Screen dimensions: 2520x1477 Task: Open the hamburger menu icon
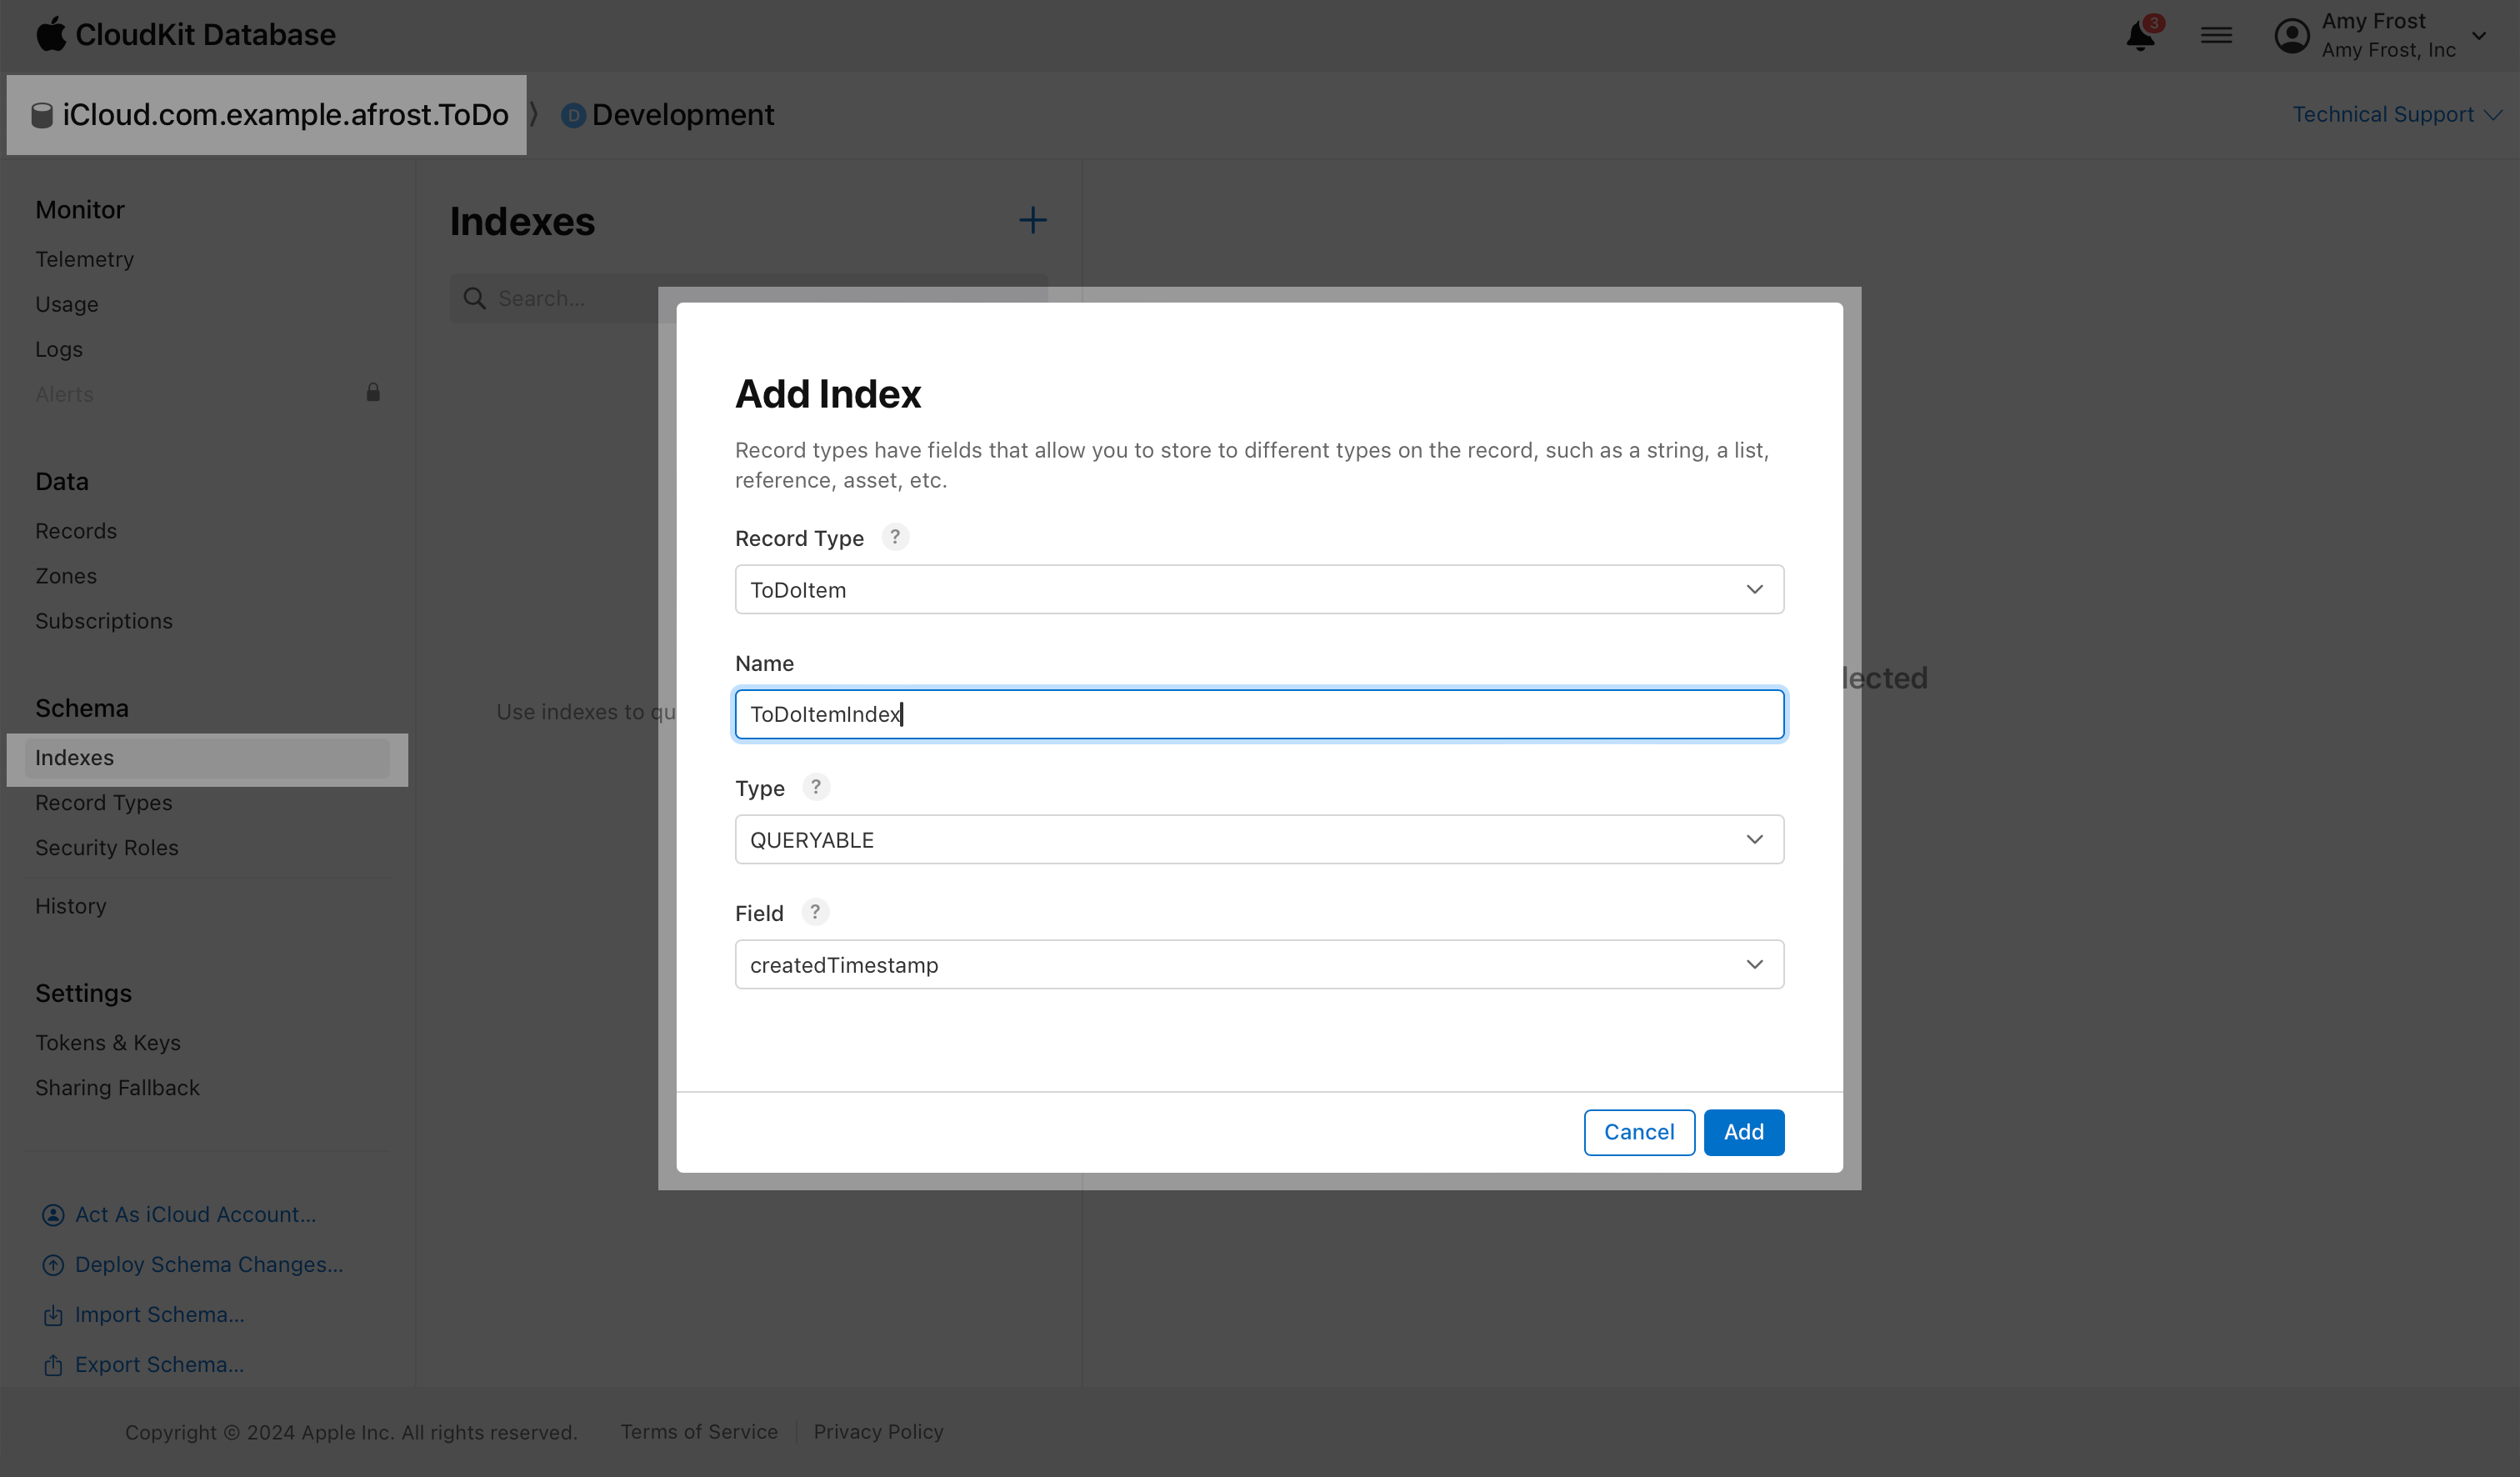pyautogui.click(x=2216, y=36)
